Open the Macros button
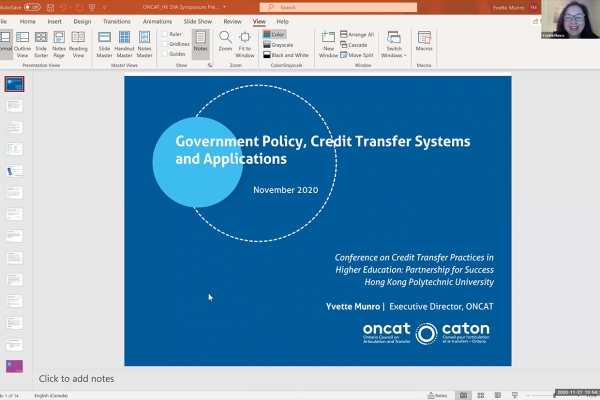The image size is (600, 400). (x=424, y=41)
